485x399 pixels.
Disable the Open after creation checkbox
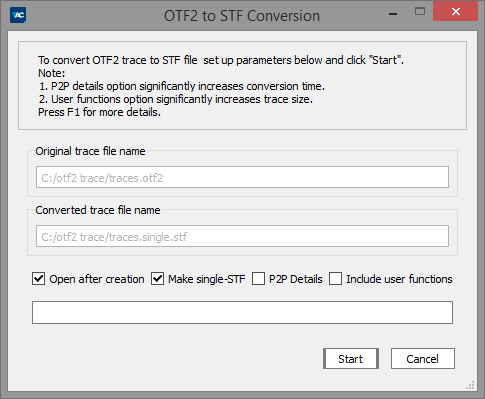point(39,278)
